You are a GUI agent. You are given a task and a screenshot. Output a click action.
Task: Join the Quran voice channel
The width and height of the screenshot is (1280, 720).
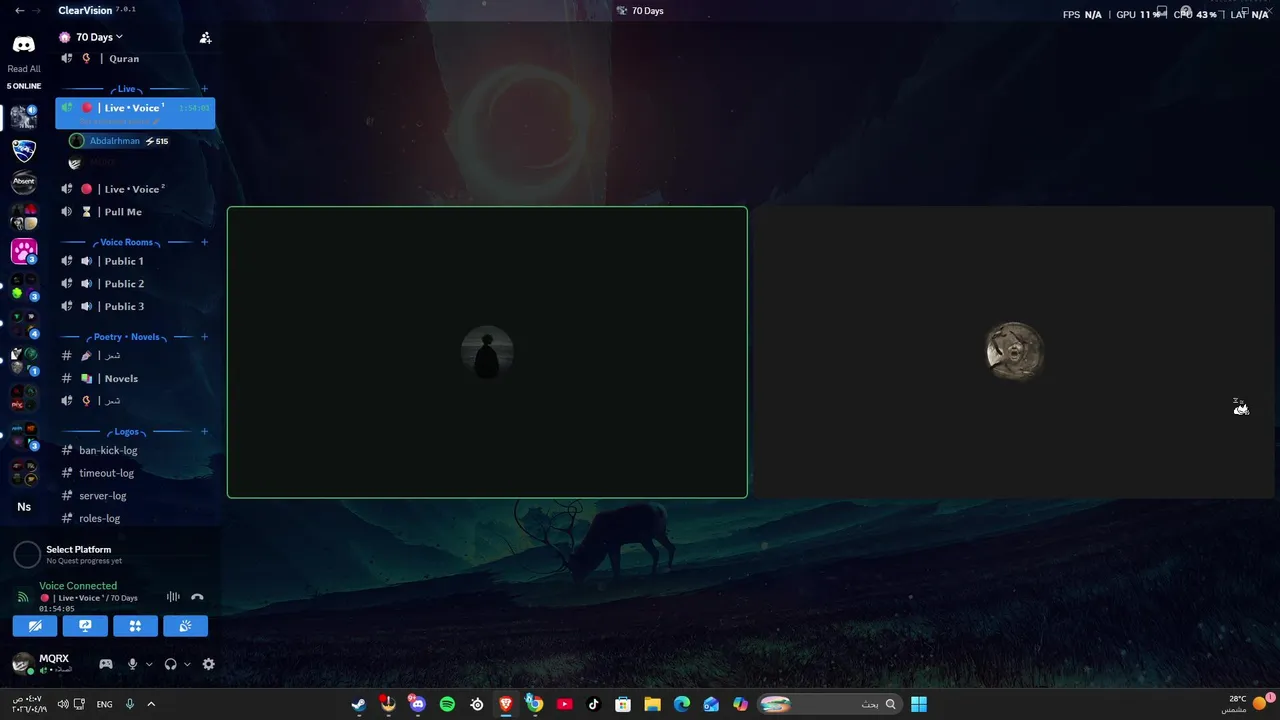coord(135,59)
